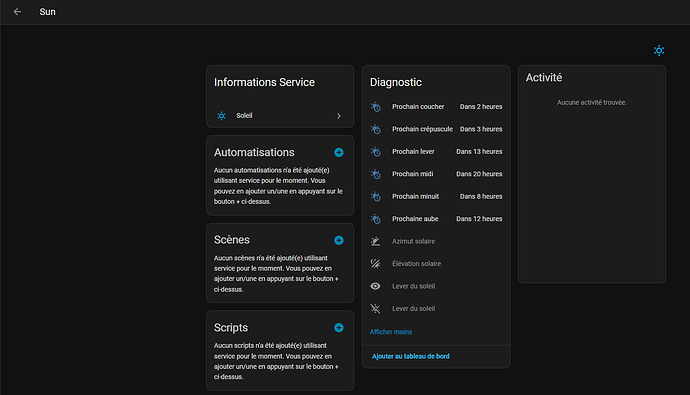The width and height of the screenshot is (690, 395).
Task: Click the icon next to Prochain midi
Action: click(x=375, y=174)
